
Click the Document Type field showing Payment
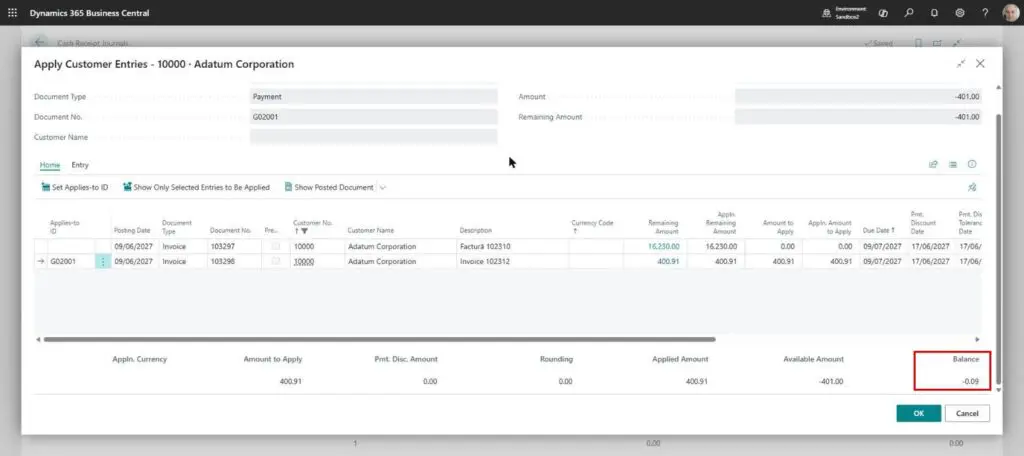tap(374, 97)
